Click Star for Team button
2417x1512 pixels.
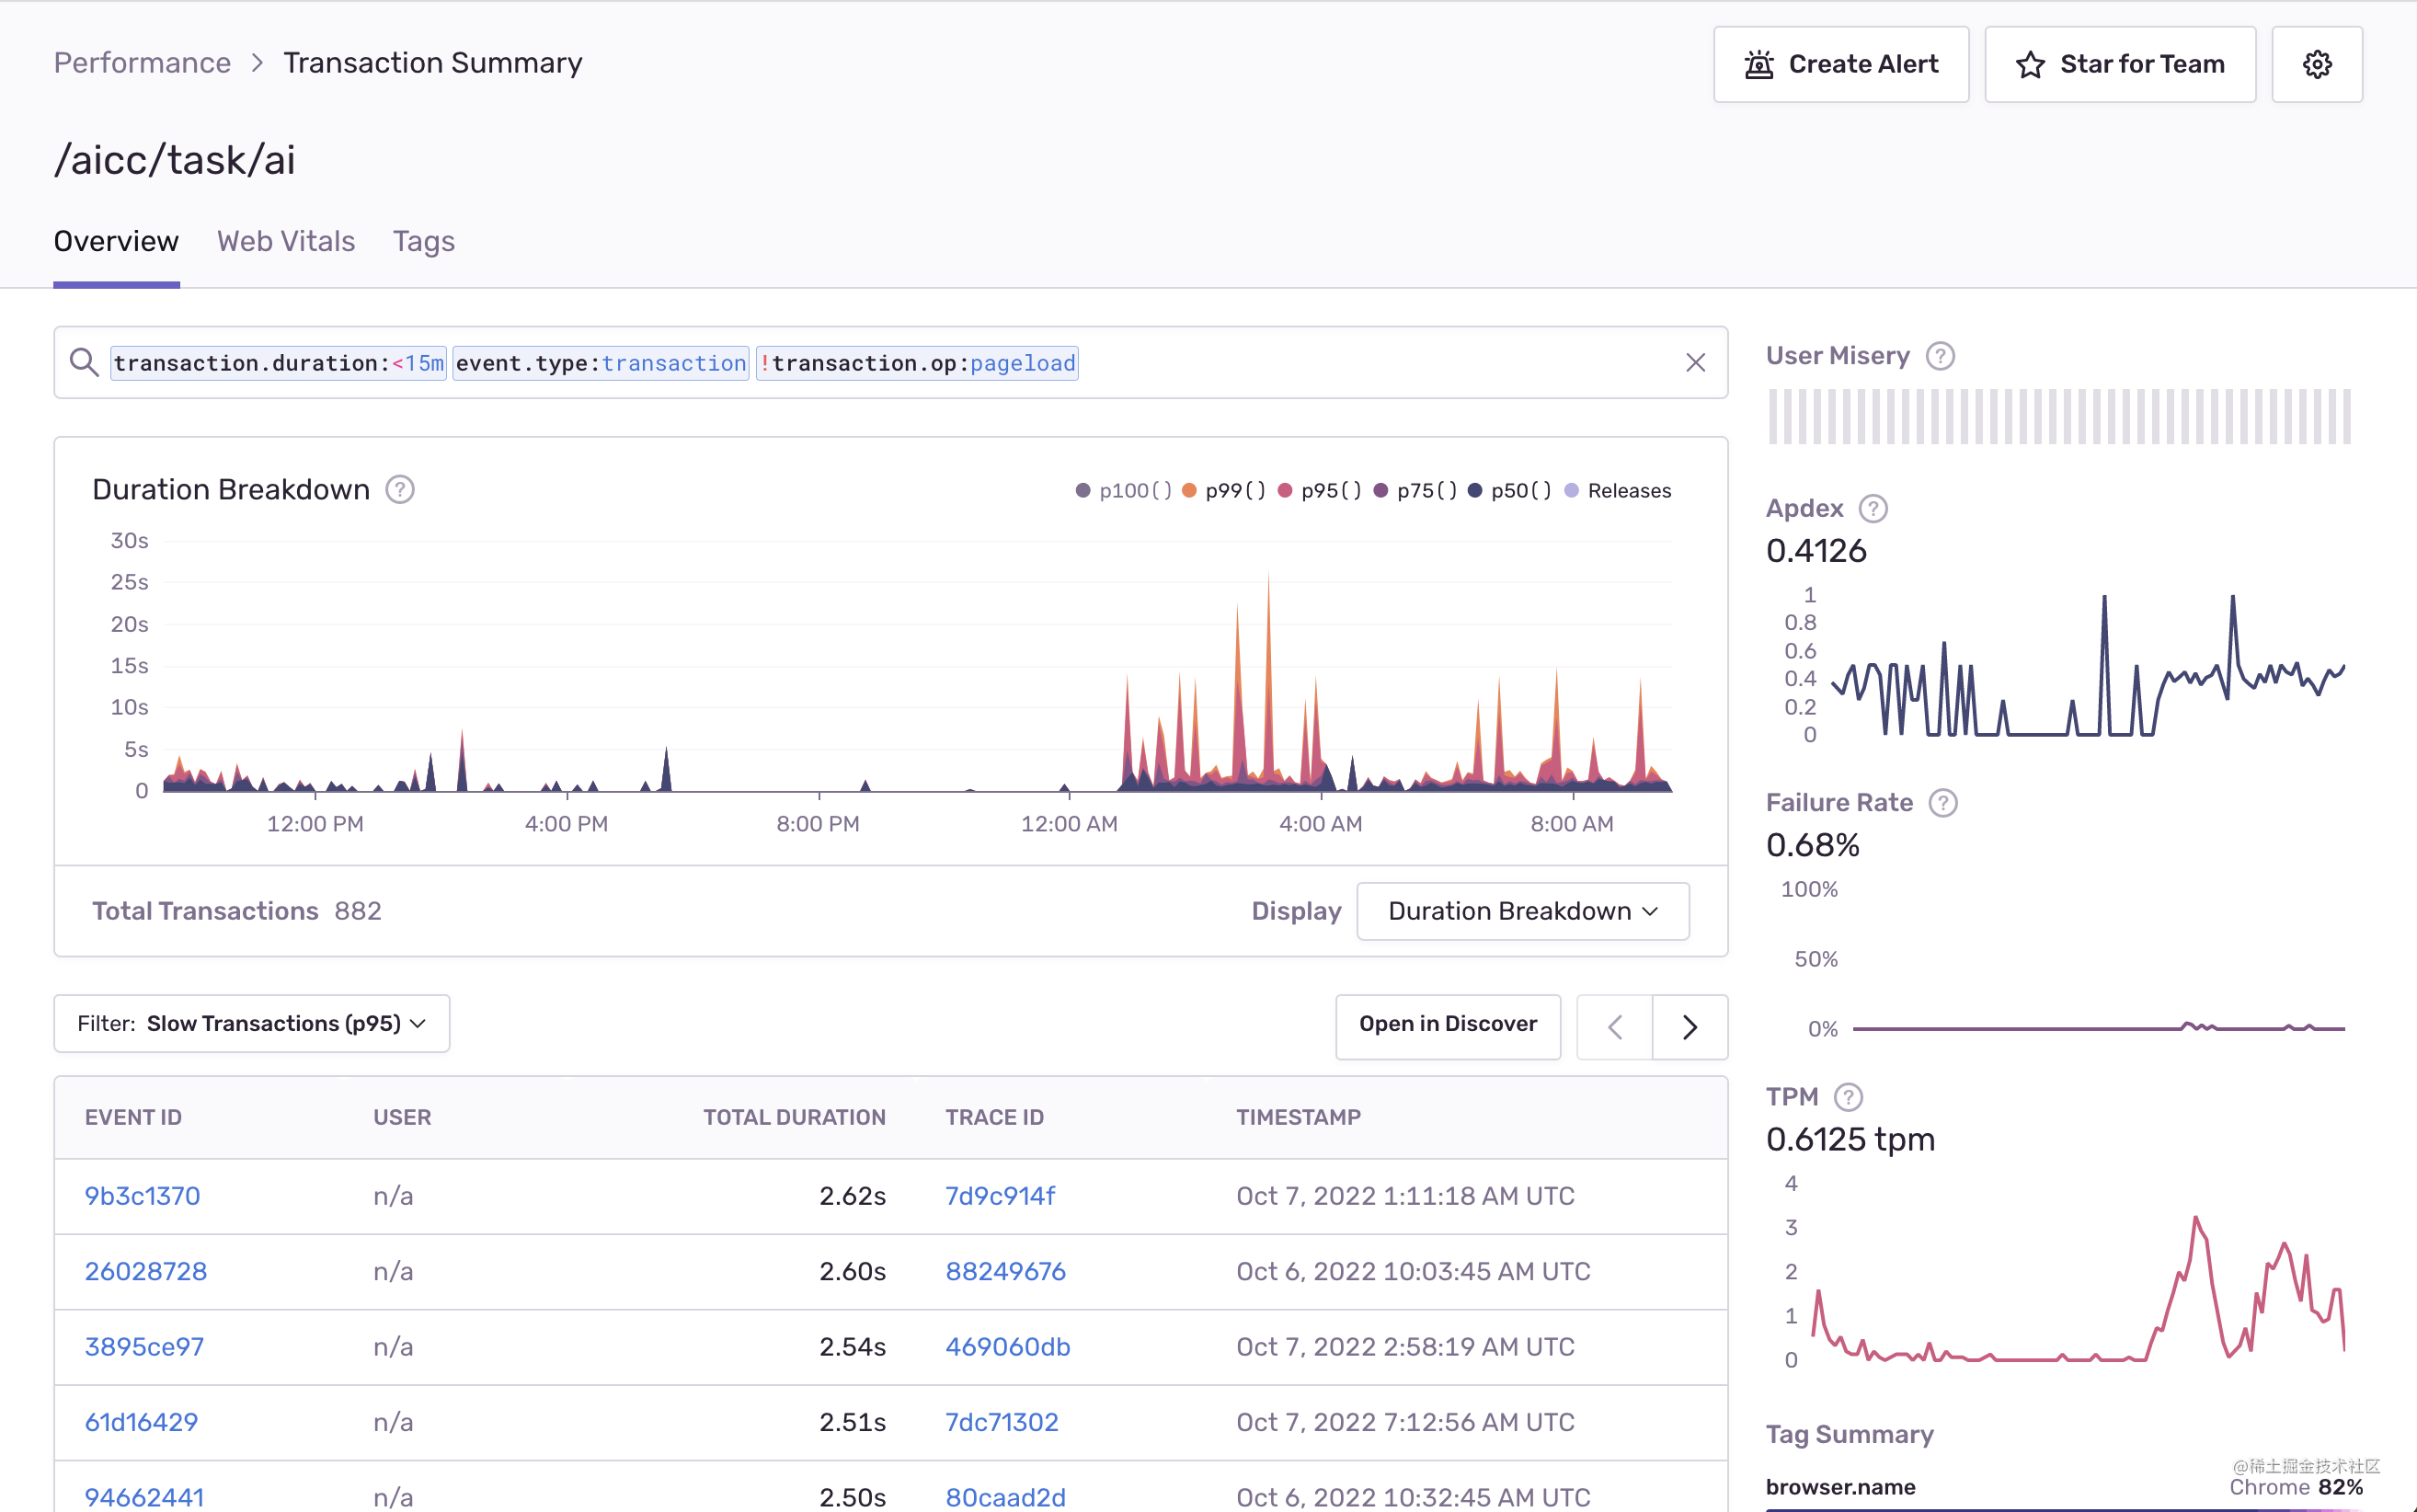tap(2119, 64)
